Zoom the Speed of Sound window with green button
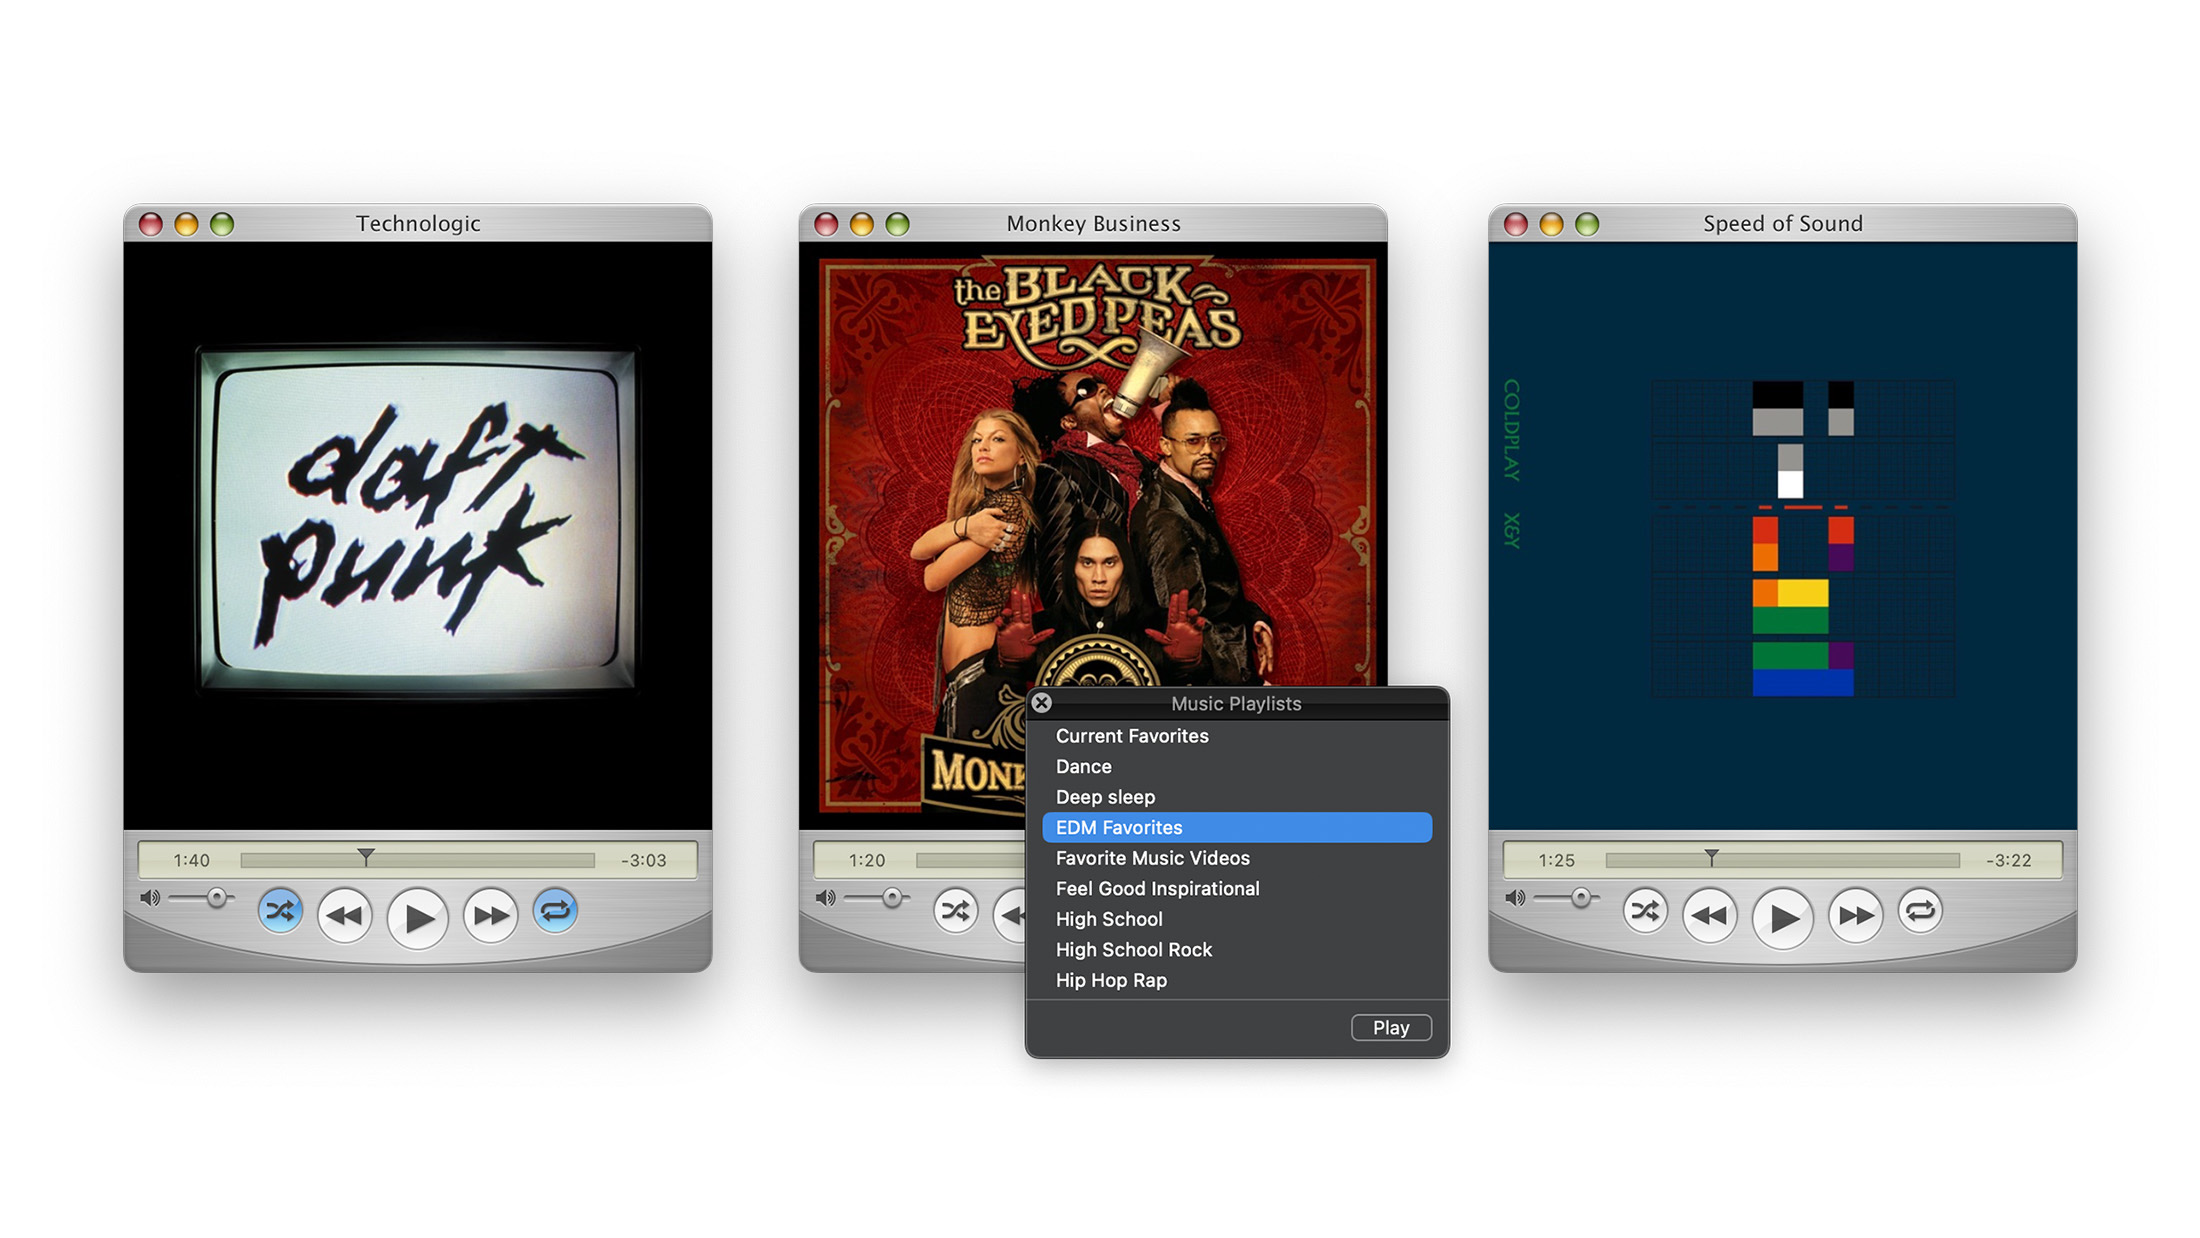Image resolution: width=2200 pixels, height=1238 pixels. [1587, 224]
